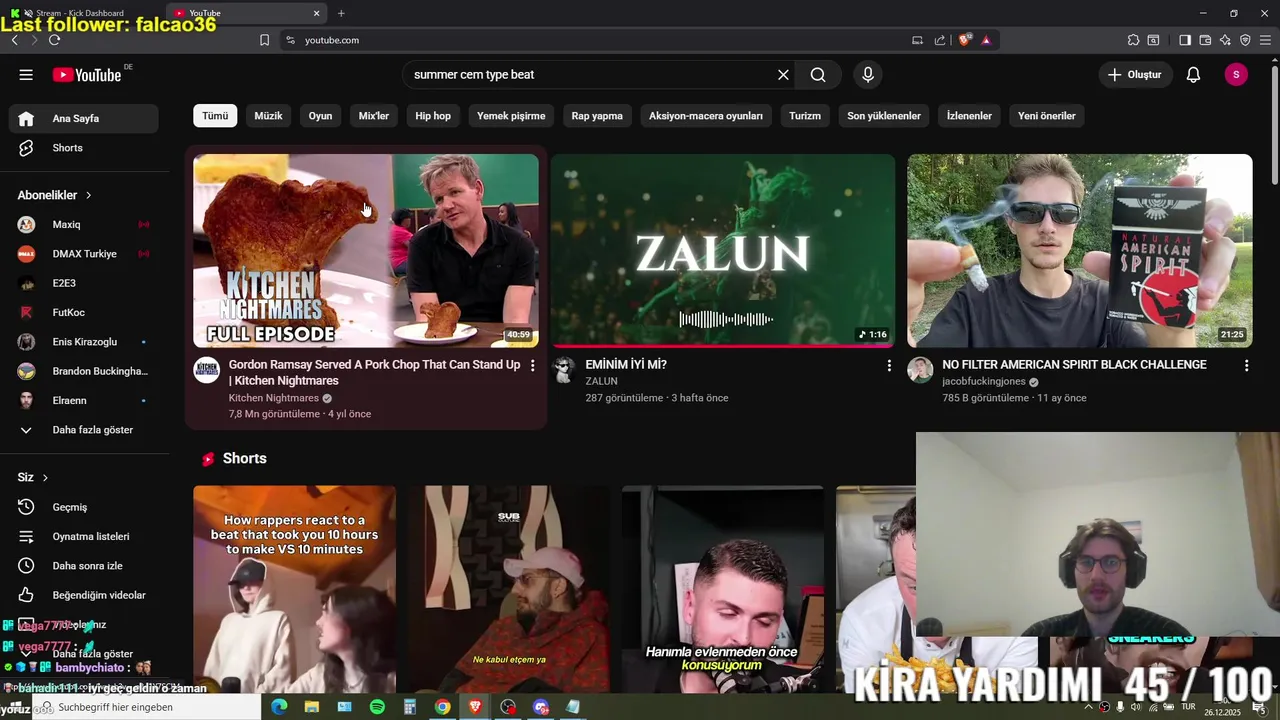The width and height of the screenshot is (1280, 720).
Task: Open Shorts in the sidebar
Action: pos(84,148)
